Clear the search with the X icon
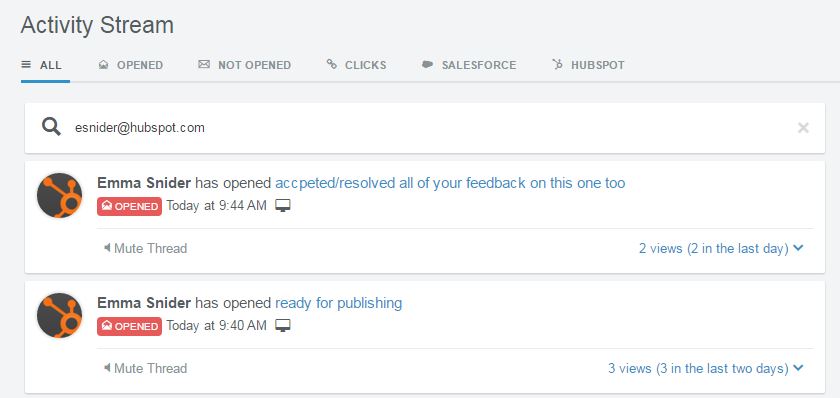 [x=803, y=127]
